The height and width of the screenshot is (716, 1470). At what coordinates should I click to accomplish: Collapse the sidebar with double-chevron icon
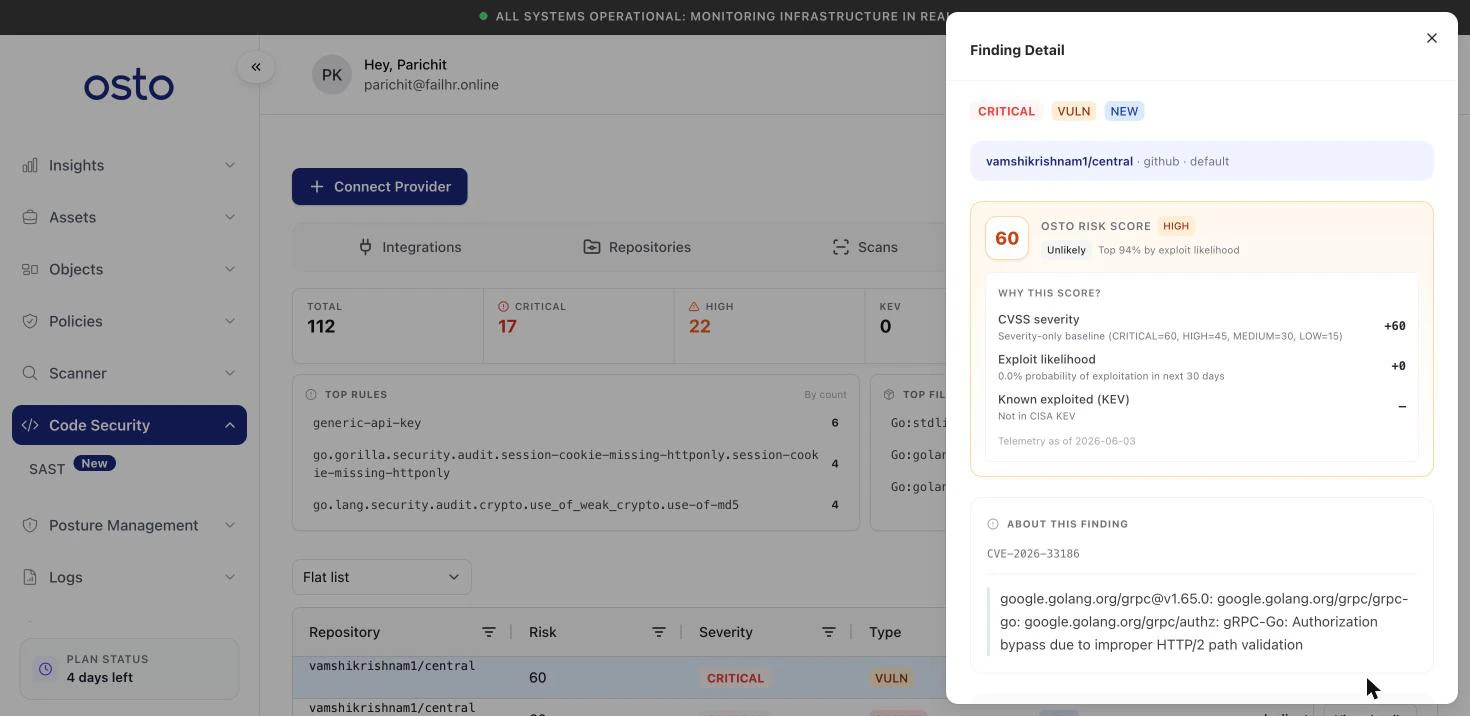click(256, 67)
